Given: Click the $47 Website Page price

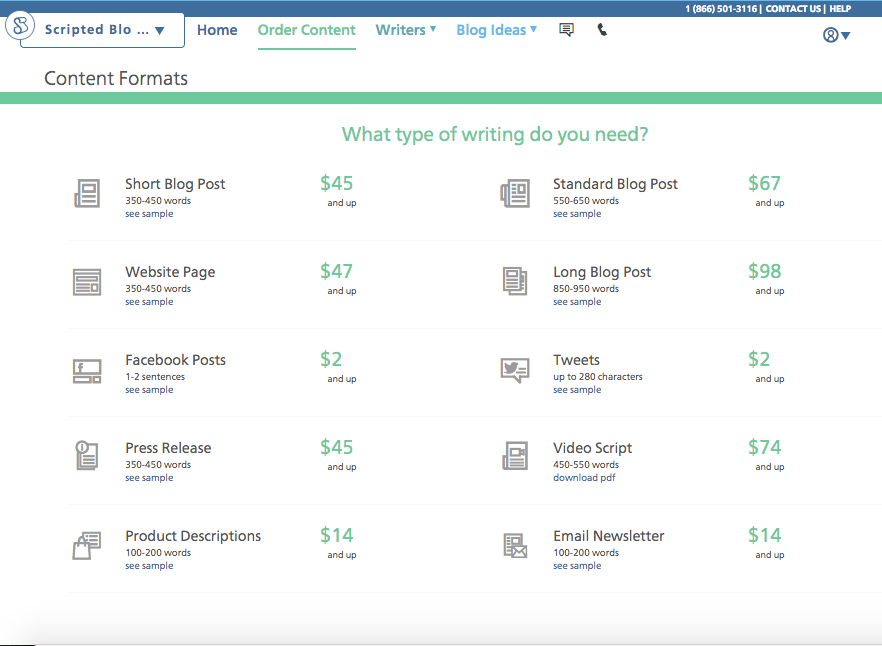Looking at the screenshot, I should [x=336, y=271].
